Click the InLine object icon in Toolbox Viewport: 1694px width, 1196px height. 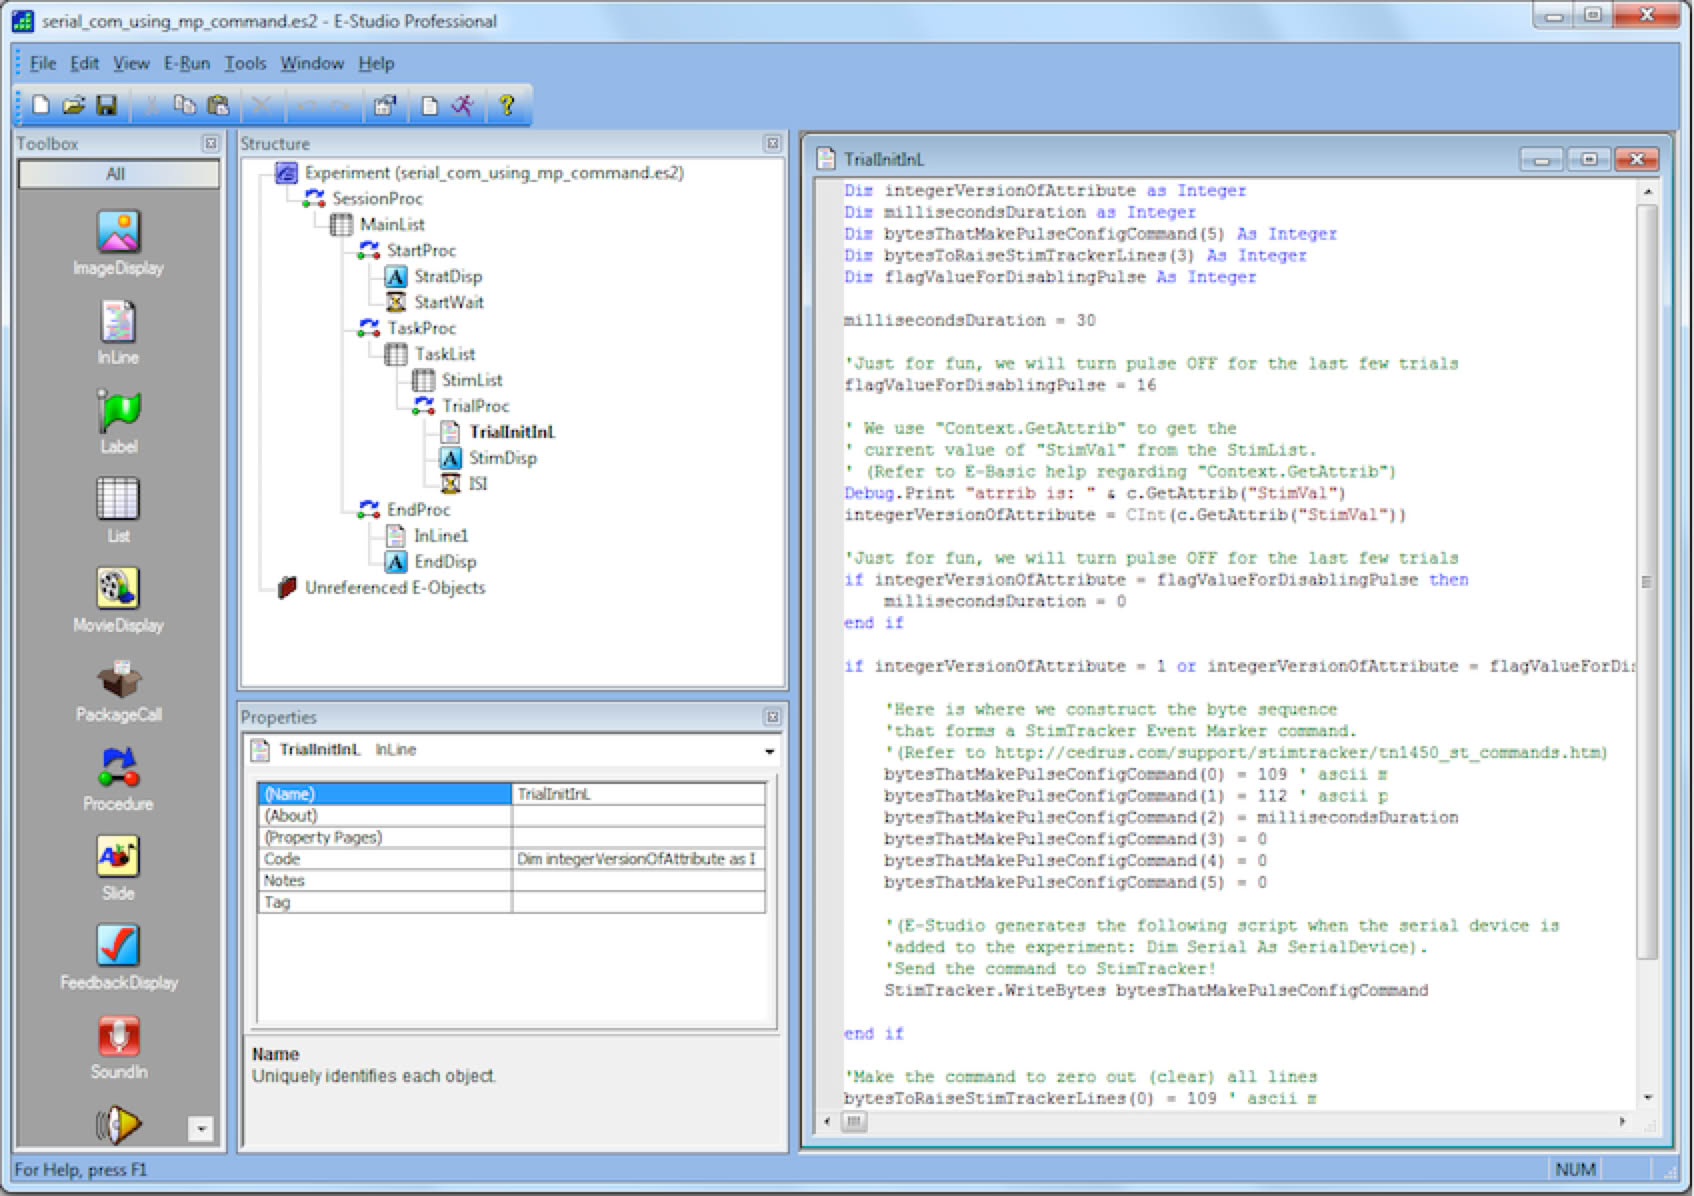point(118,322)
